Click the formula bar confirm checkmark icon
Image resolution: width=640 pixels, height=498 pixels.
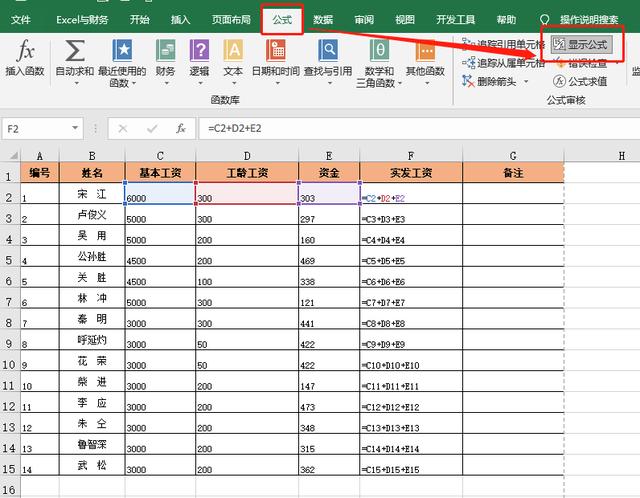[152, 129]
